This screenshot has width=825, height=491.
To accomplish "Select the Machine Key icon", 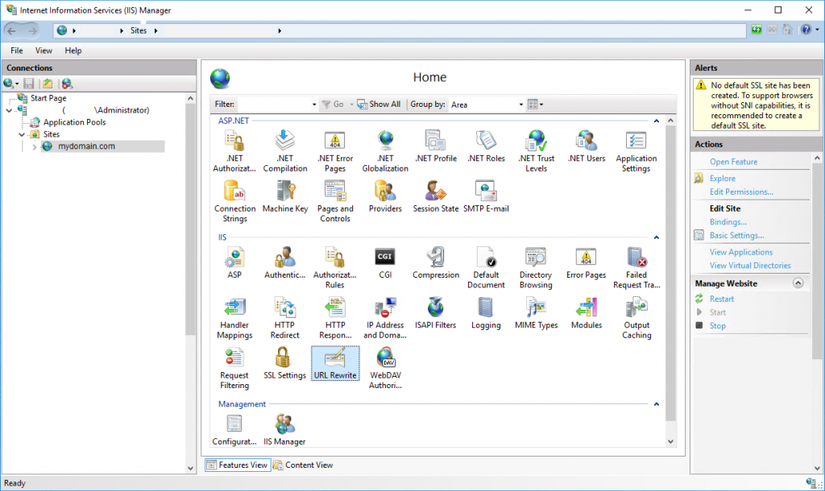I will pyautogui.click(x=285, y=197).
